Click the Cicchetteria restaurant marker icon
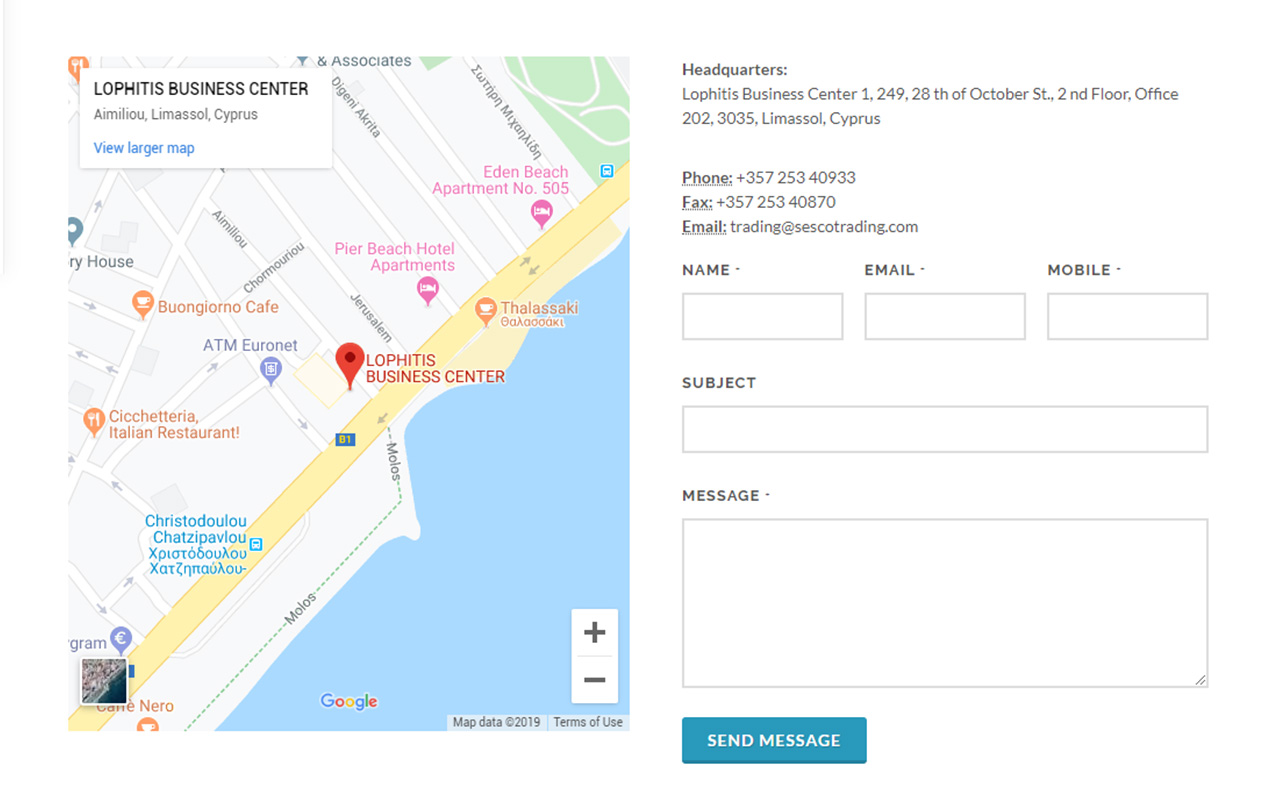Screen dimensions: 1280x800 [94, 421]
